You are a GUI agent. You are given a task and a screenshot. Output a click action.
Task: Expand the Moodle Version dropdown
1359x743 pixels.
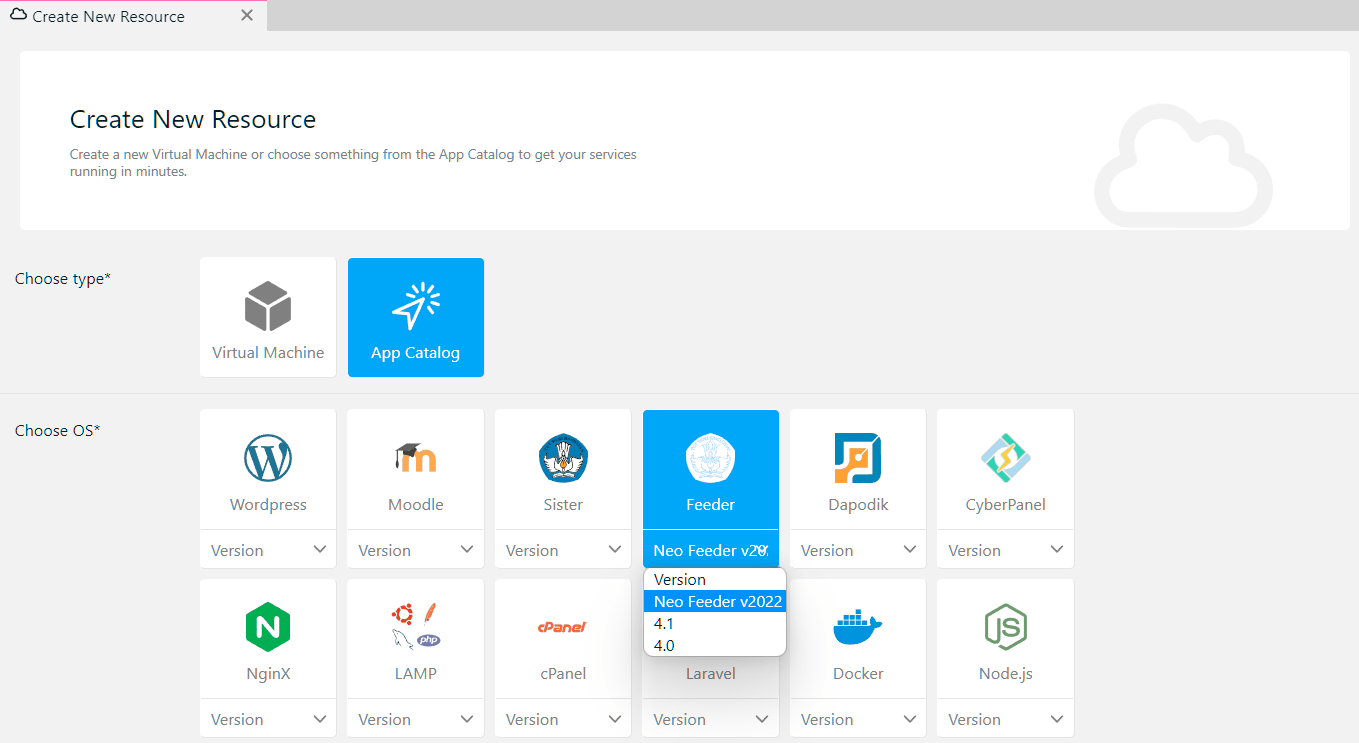coord(415,550)
